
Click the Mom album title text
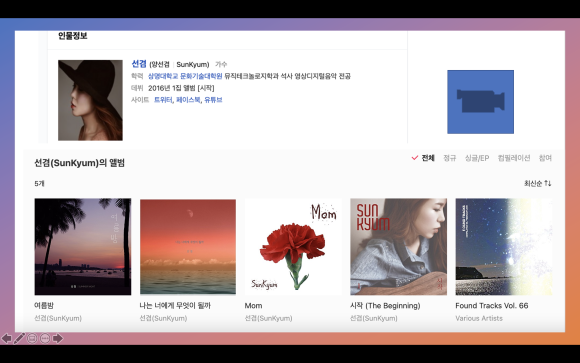(253, 306)
